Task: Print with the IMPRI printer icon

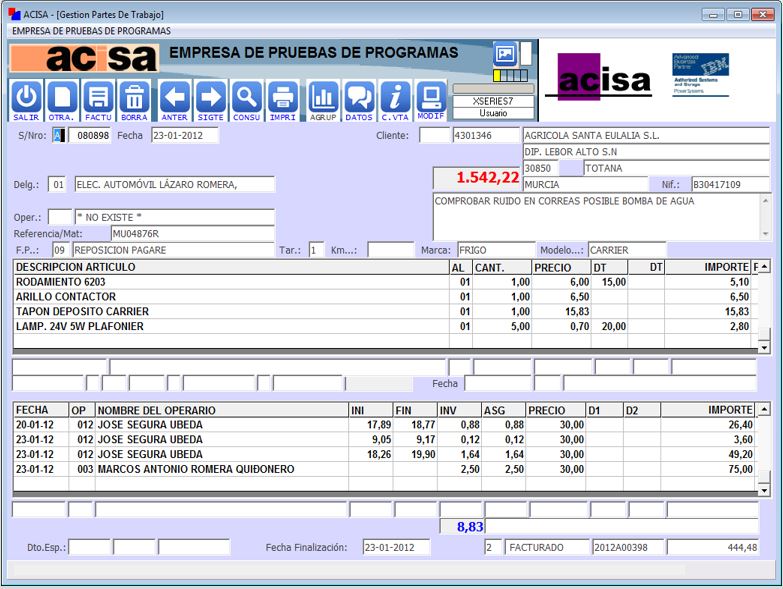Action: point(283,100)
